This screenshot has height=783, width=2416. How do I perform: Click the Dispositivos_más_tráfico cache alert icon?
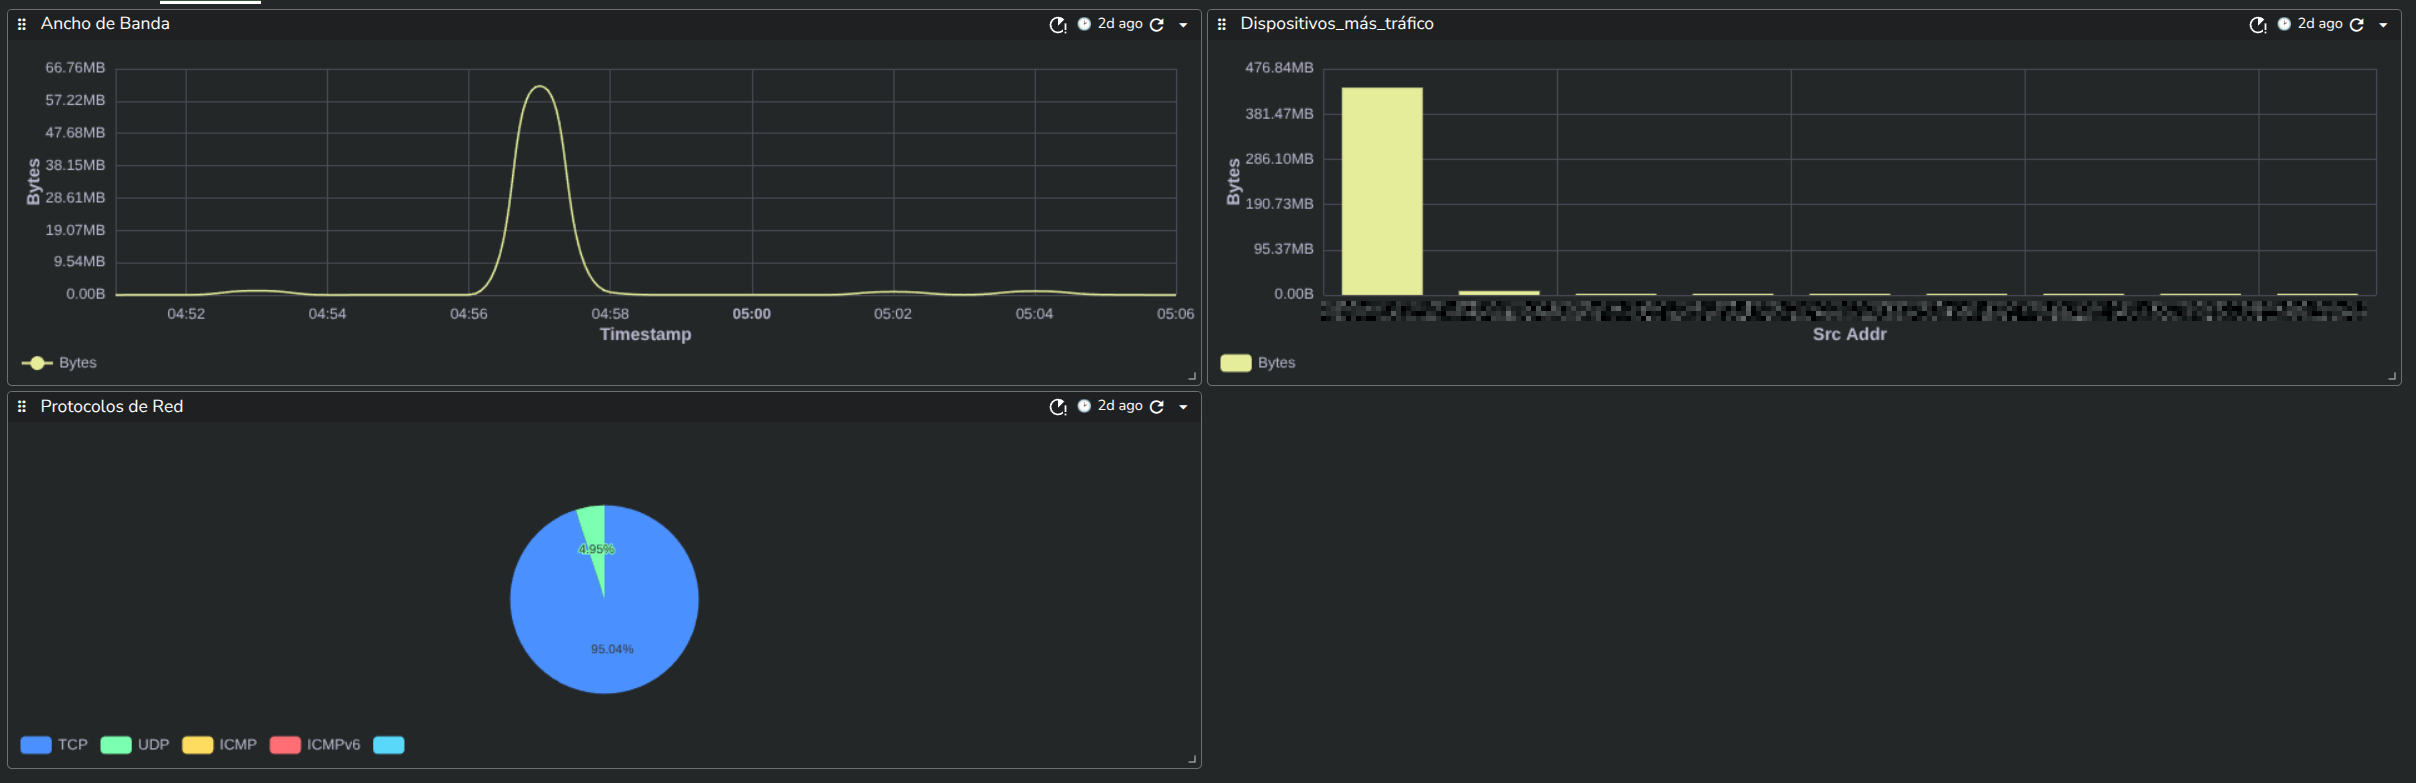(2257, 25)
